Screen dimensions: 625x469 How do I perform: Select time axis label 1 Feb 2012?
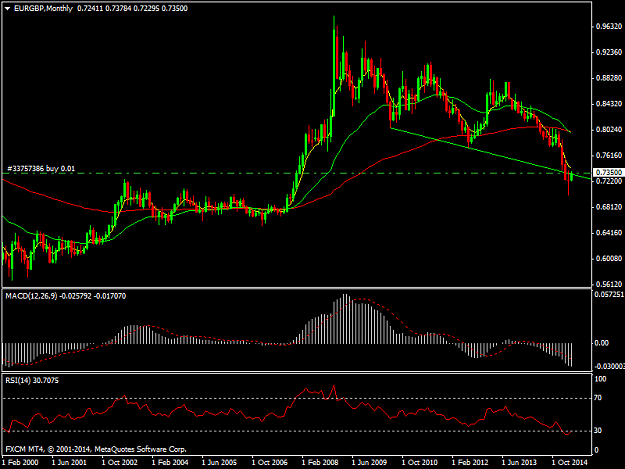pos(470,462)
